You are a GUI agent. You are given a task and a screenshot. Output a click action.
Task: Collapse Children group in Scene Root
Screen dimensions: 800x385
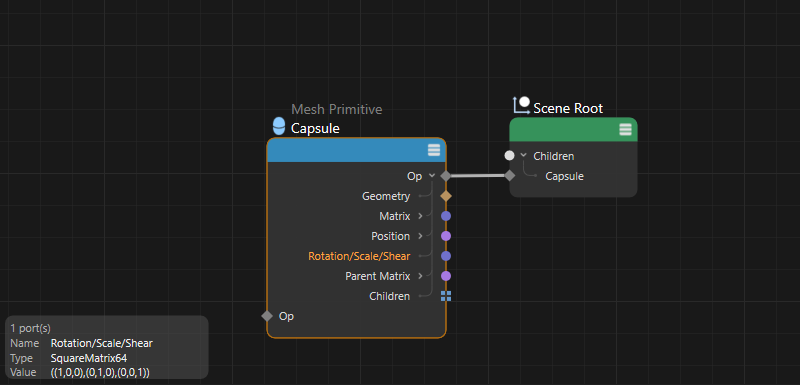click(x=523, y=156)
